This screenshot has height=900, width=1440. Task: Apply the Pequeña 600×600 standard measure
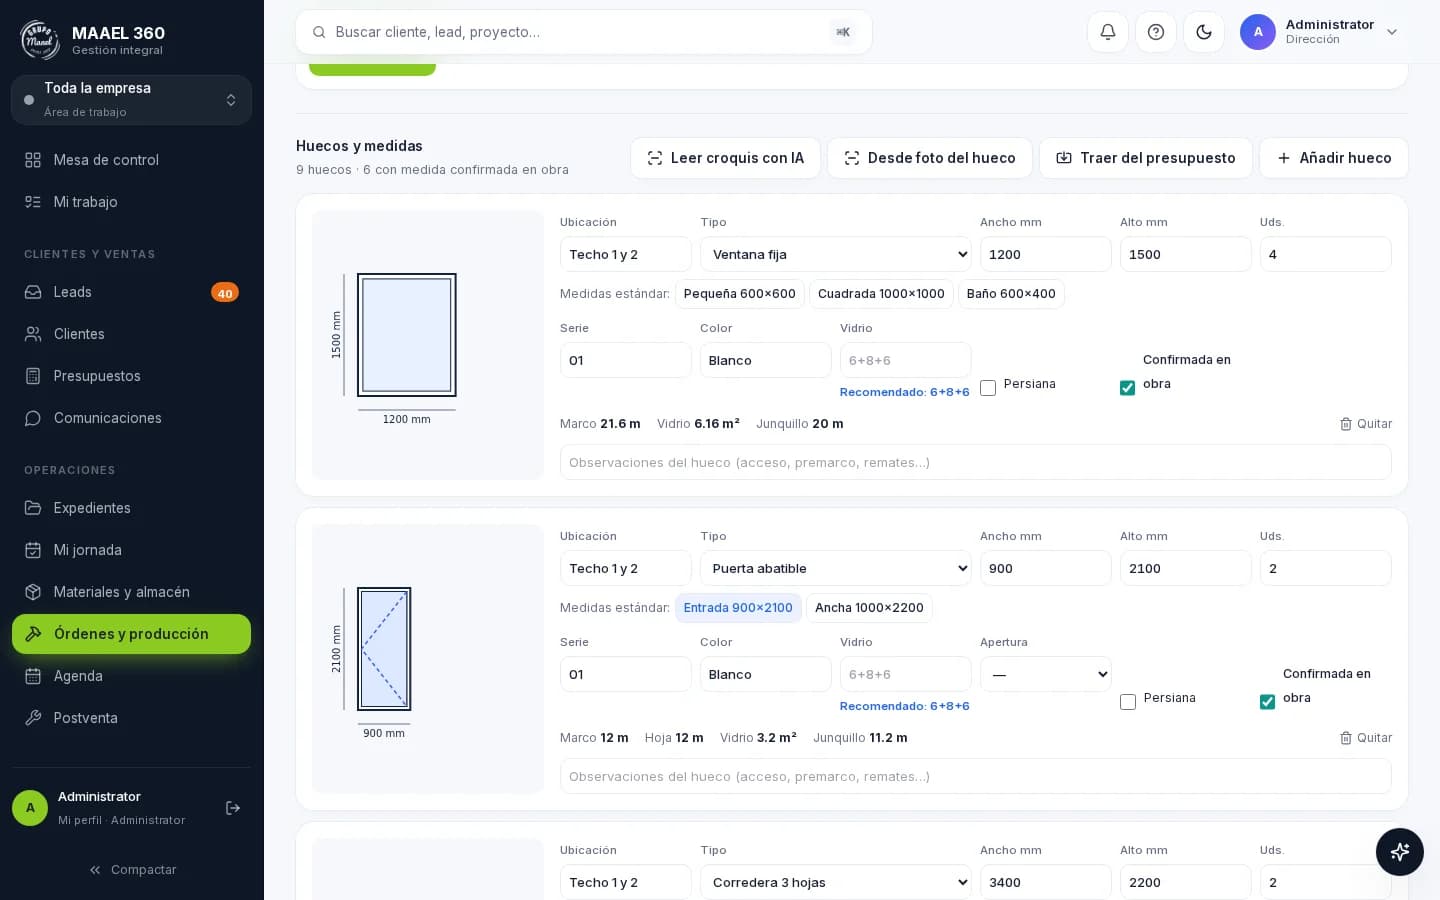pyautogui.click(x=740, y=294)
